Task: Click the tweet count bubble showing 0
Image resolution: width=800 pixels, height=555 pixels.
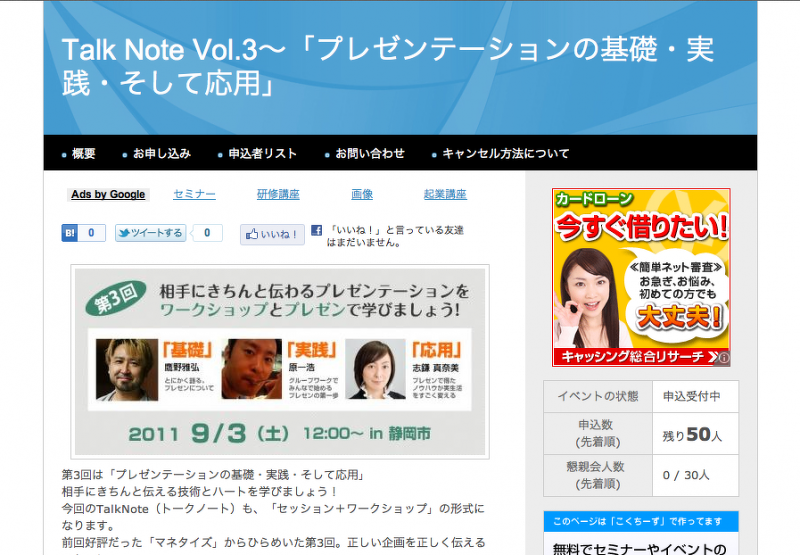Action: click(207, 233)
